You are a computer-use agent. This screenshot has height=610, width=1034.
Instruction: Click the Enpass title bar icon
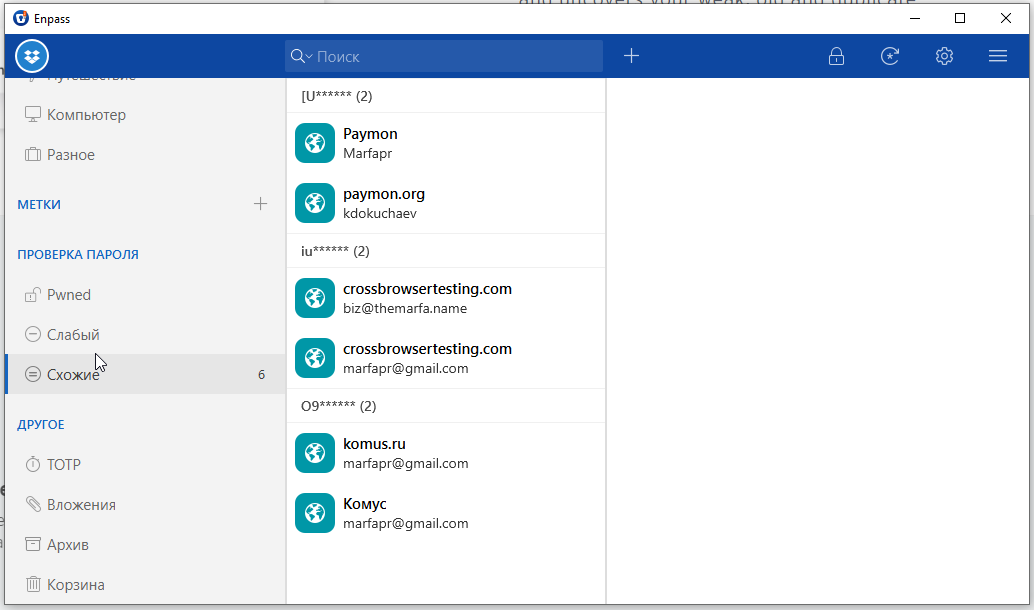[21, 18]
